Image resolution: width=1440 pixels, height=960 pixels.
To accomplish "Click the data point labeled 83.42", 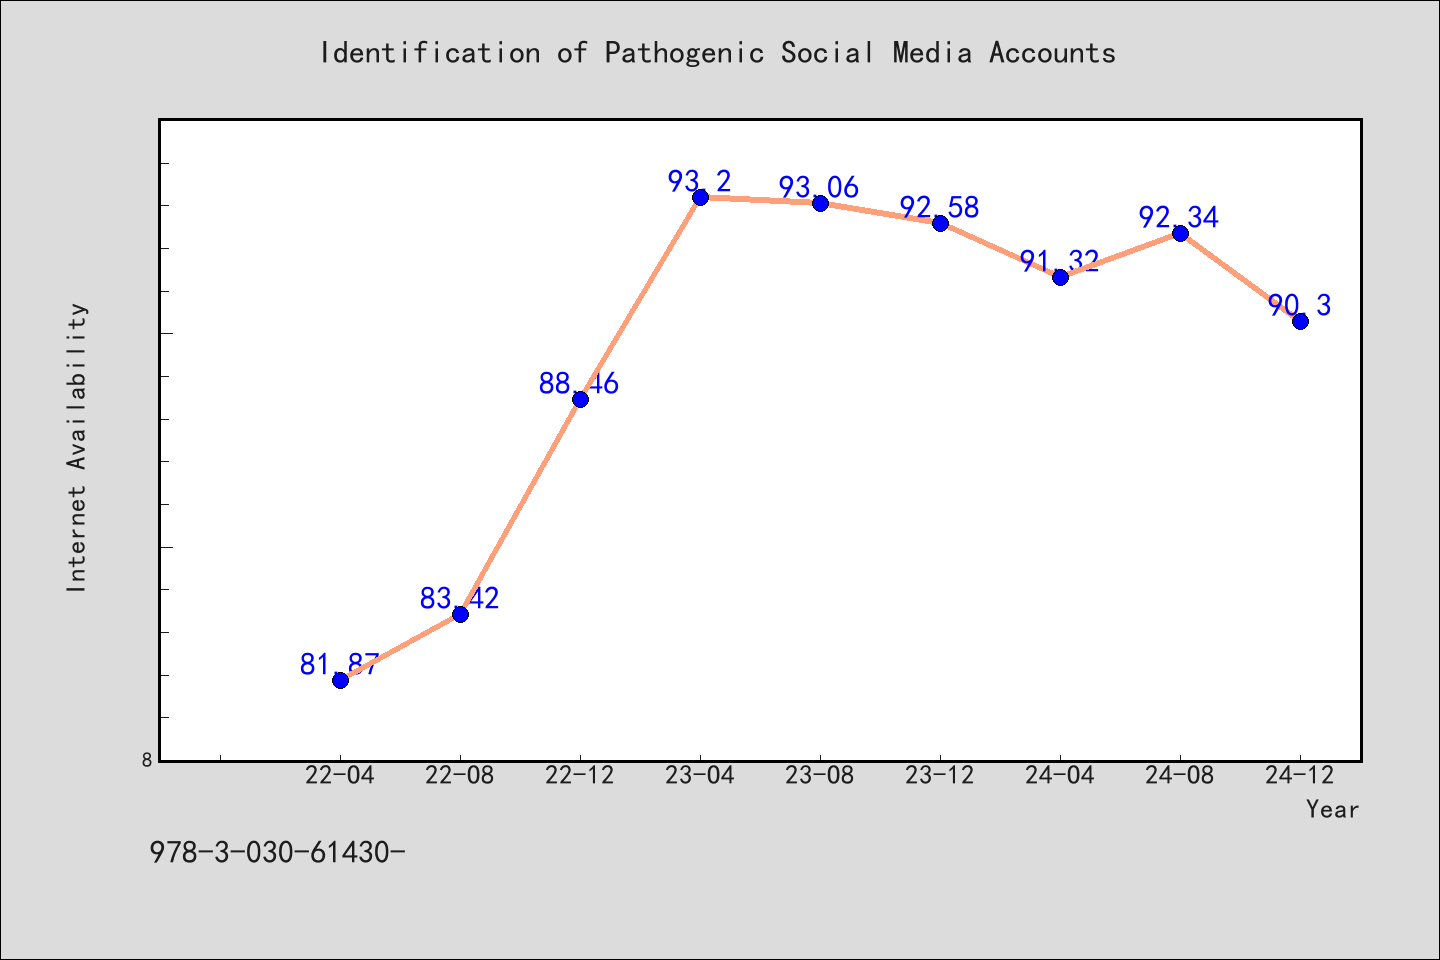I will (x=460, y=614).
